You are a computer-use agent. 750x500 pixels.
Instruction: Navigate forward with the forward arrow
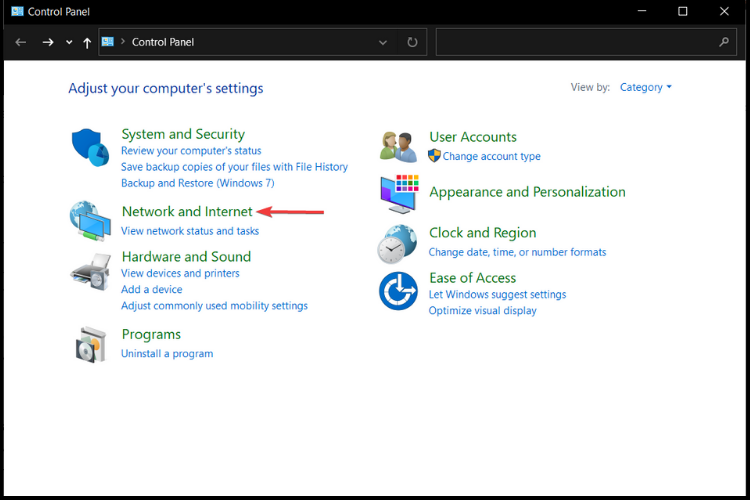47,42
